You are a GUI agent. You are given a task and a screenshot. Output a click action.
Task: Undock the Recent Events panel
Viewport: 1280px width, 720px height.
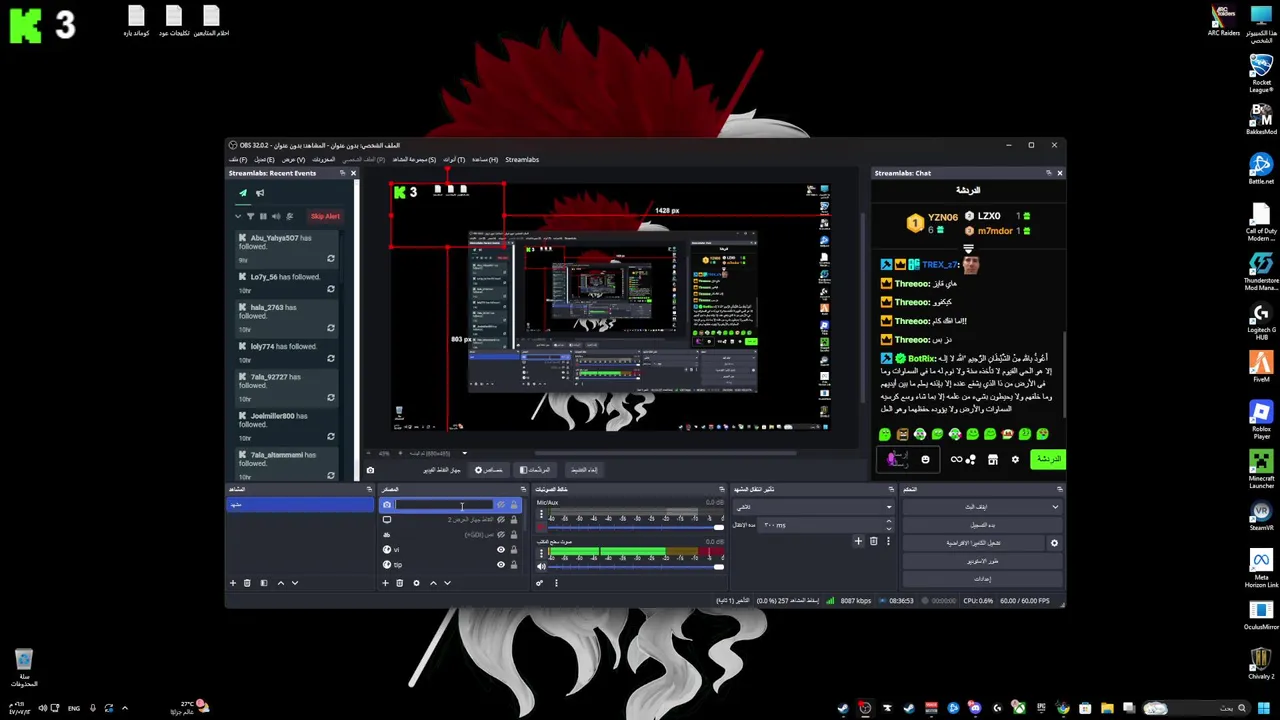tap(342, 173)
